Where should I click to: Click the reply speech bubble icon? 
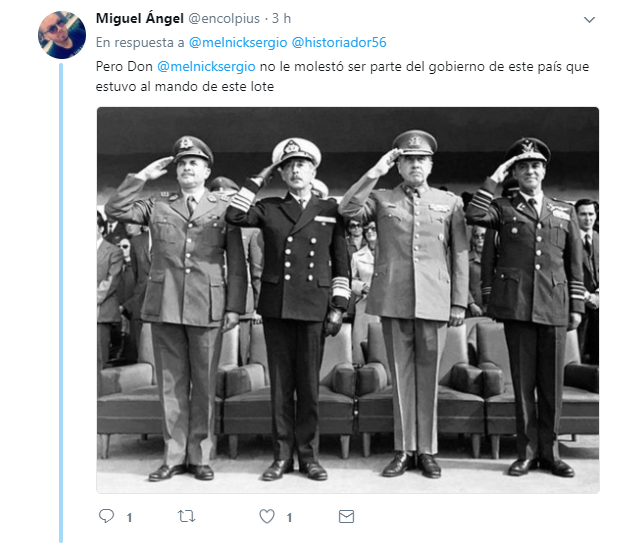(x=106, y=516)
